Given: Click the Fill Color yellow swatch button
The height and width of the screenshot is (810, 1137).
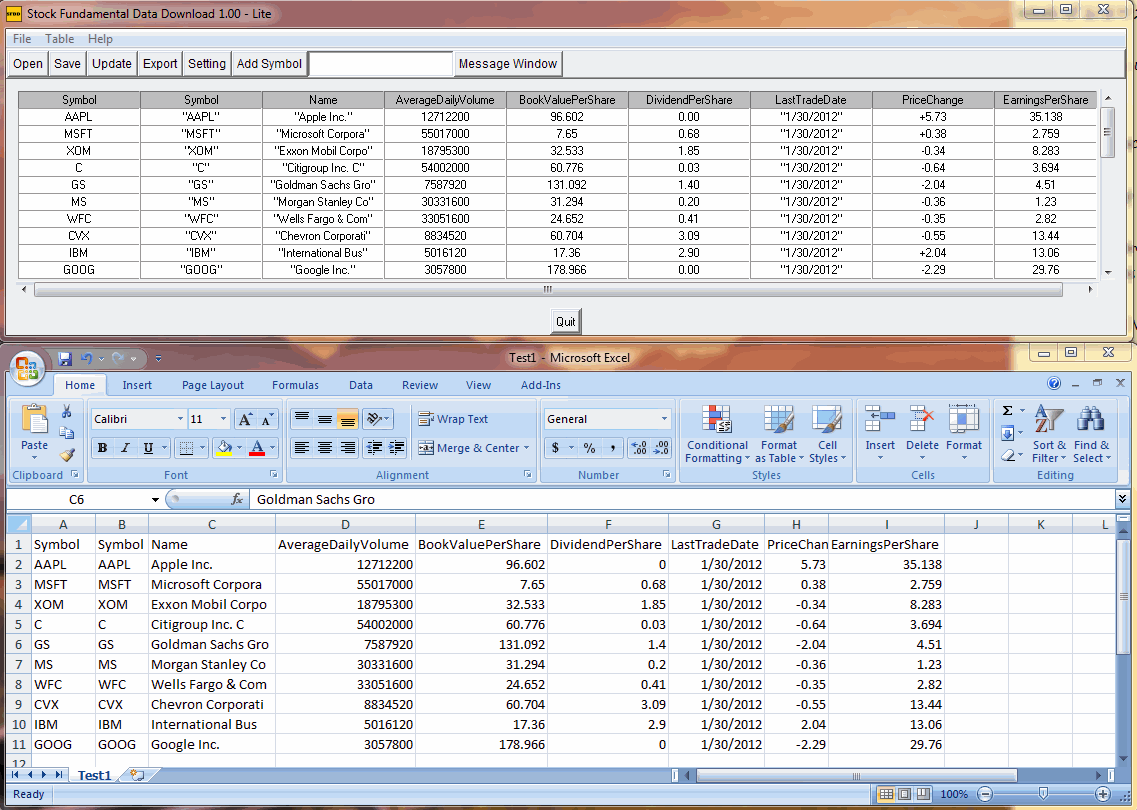Looking at the screenshot, I should tap(225, 448).
